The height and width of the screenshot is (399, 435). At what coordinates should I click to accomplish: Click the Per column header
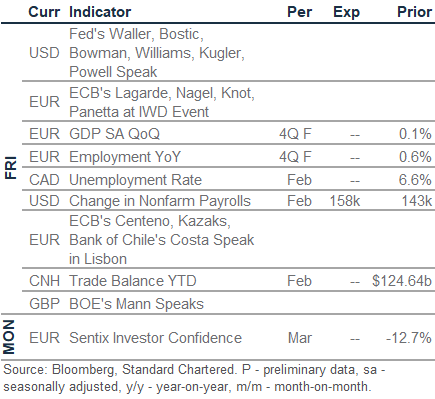tap(299, 12)
